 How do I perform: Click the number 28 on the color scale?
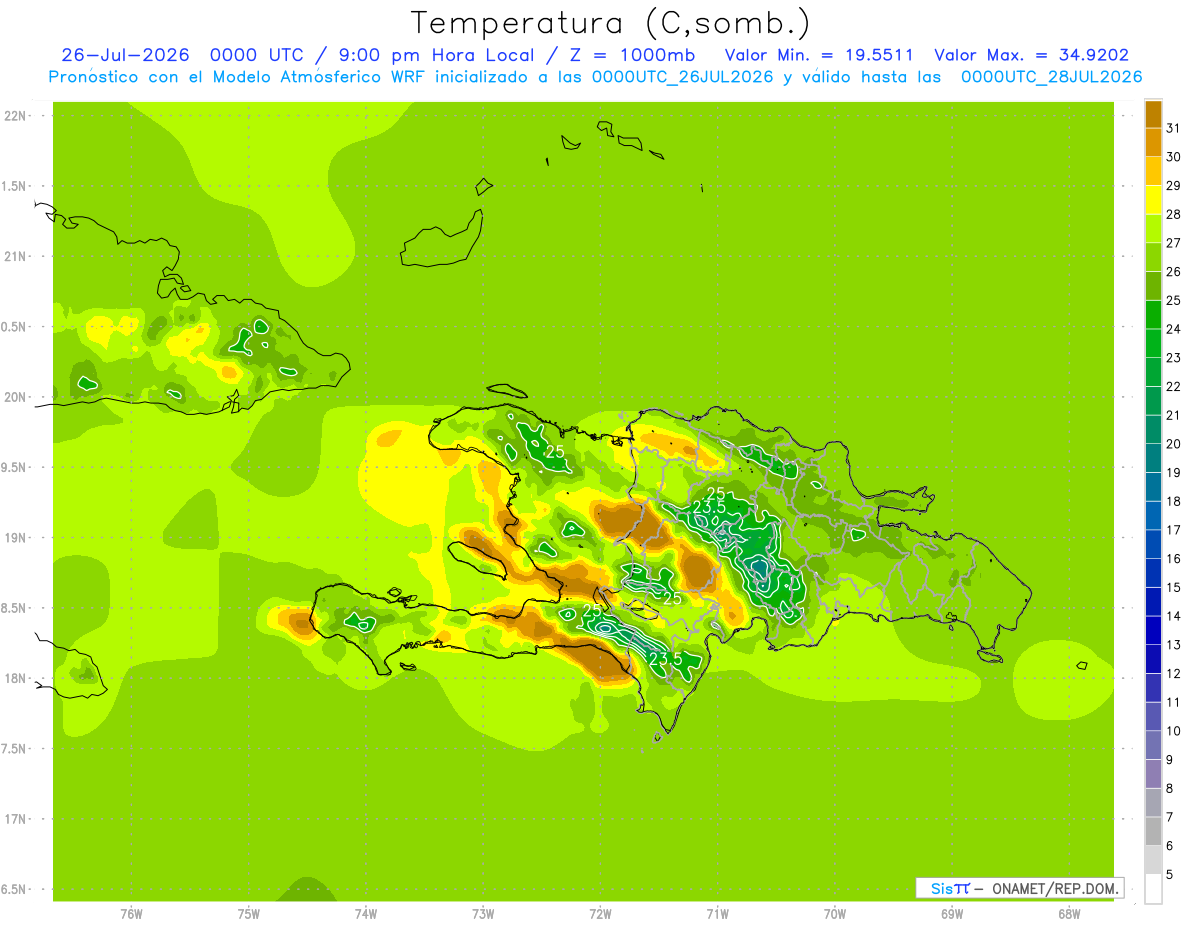tap(1173, 214)
